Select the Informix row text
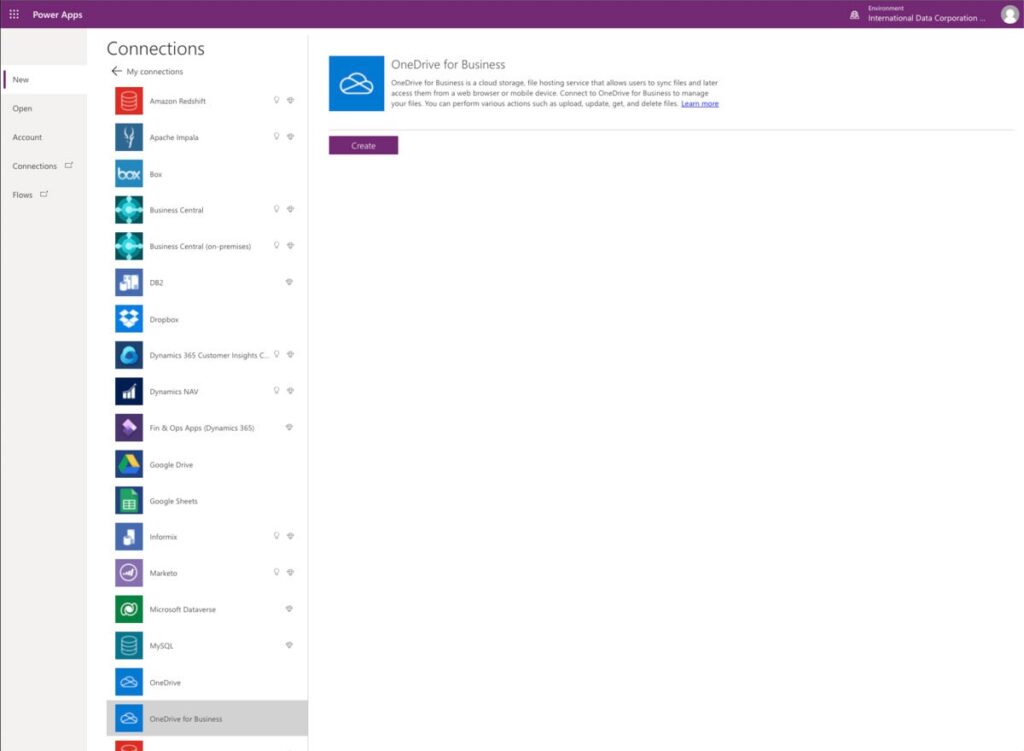The width and height of the screenshot is (1024, 751). [x=163, y=537]
